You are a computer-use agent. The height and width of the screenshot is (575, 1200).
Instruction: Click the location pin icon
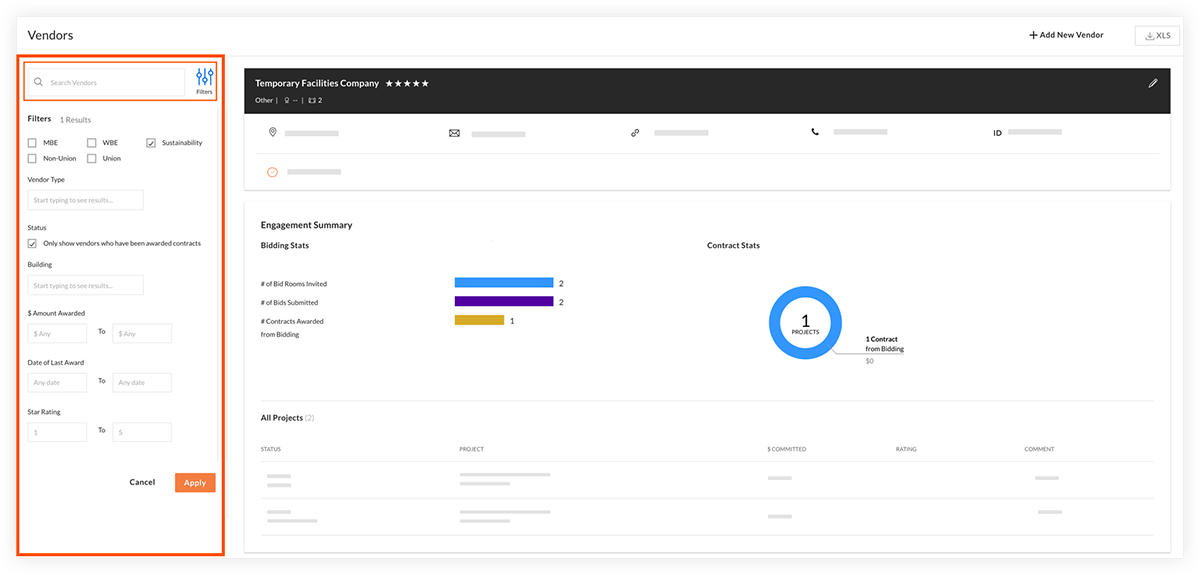click(x=272, y=132)
